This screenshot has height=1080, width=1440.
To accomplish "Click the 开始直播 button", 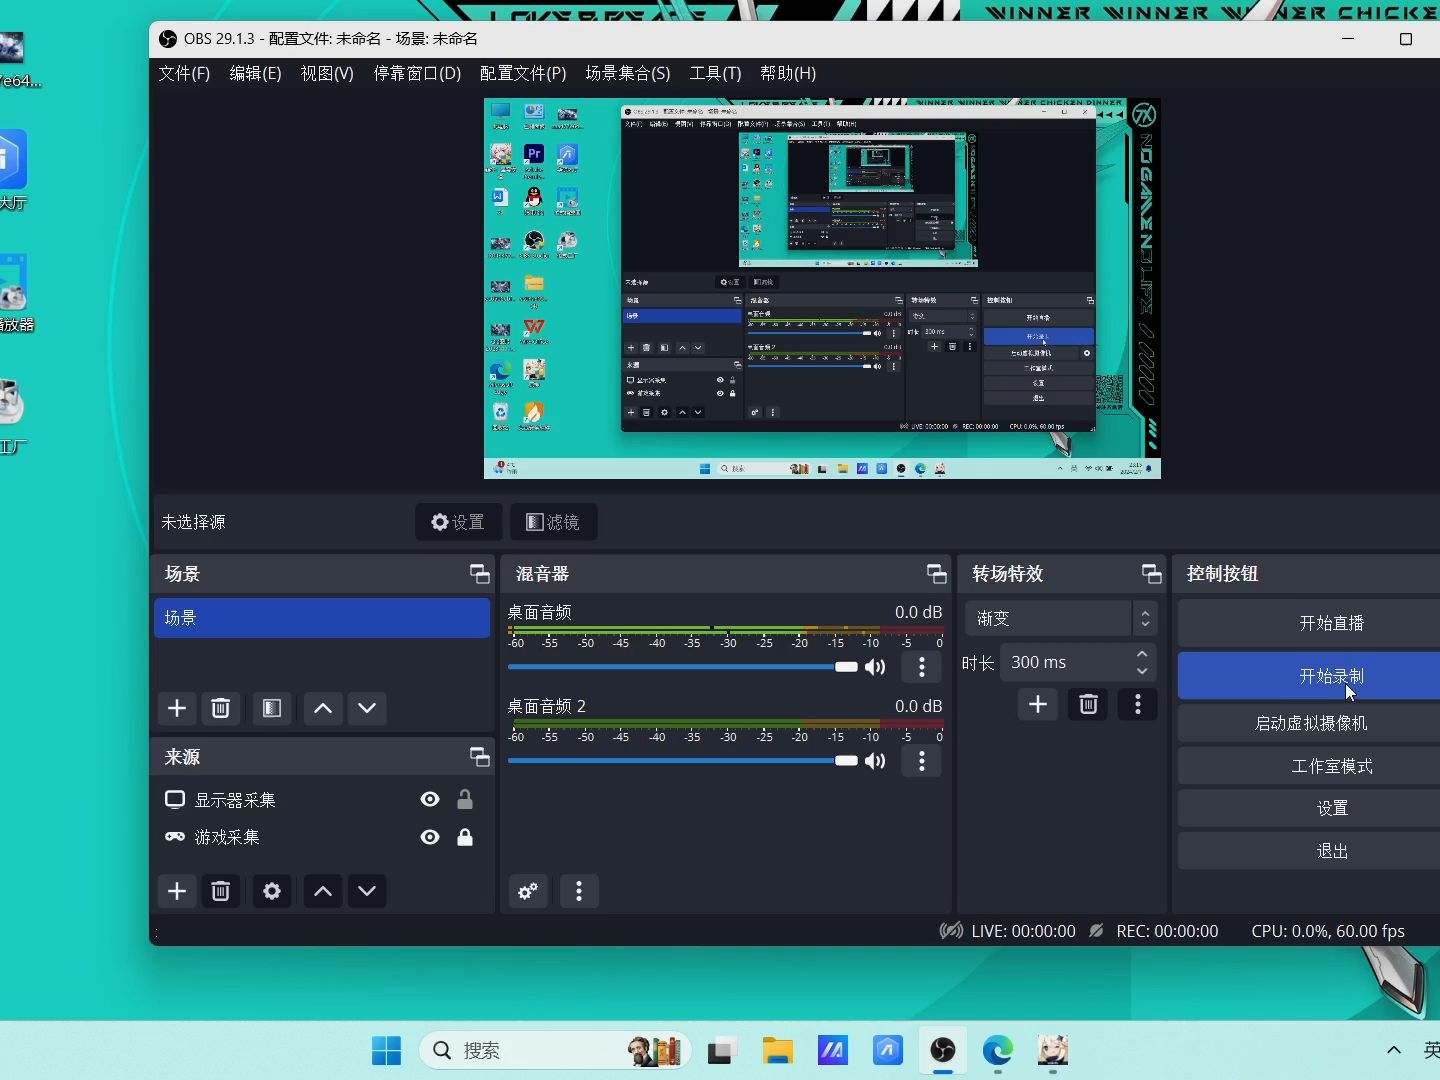I will coord(1309,623).
